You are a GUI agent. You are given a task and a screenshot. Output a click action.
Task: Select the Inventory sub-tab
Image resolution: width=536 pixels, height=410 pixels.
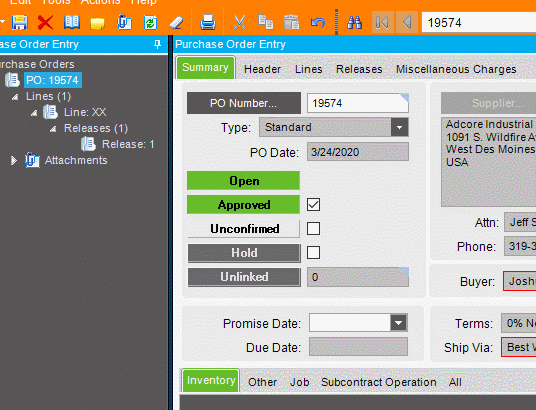coord(211,381)
